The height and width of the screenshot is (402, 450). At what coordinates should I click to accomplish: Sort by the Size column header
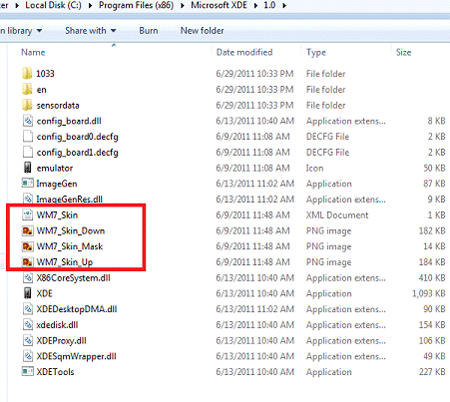(x=403, y=52)
